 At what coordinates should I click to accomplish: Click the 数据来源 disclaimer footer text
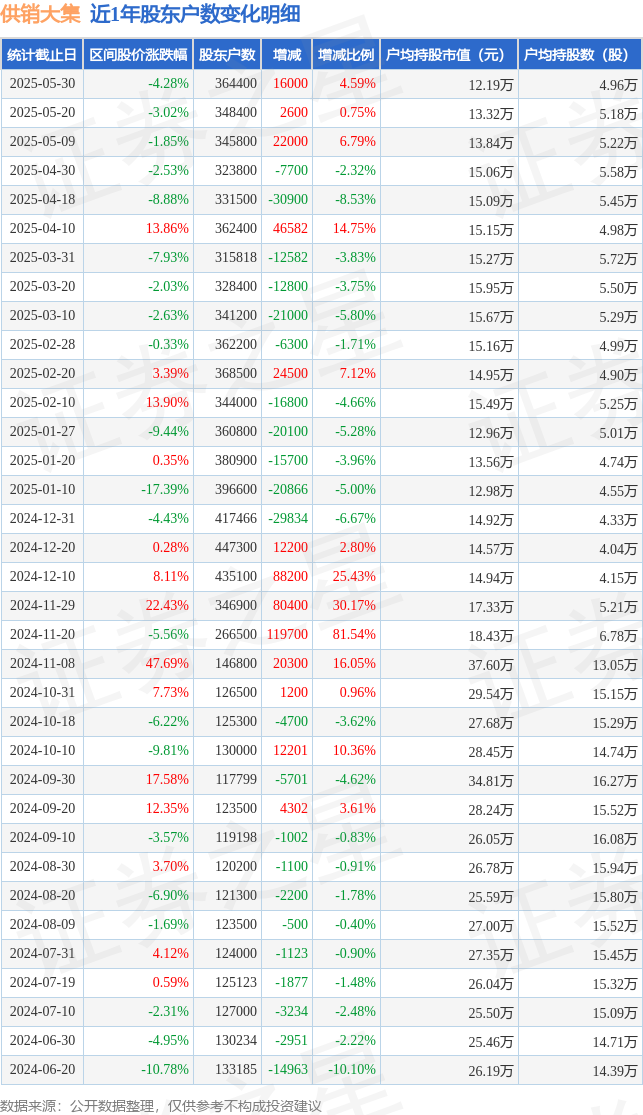161,1106
